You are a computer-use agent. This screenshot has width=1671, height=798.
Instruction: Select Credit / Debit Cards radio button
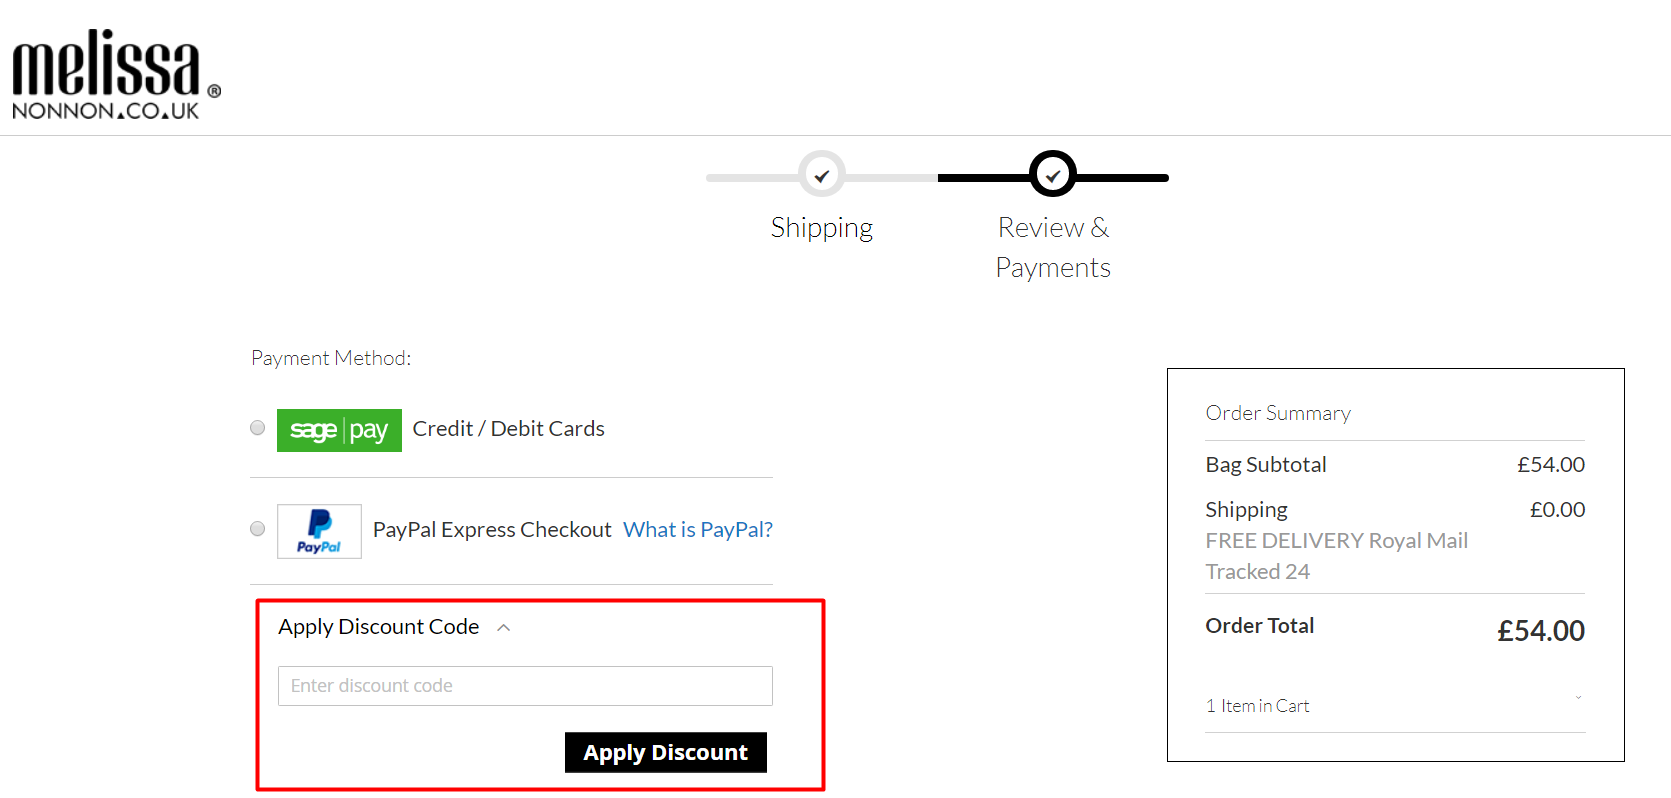pyautogui.click(x=258, y=428)
